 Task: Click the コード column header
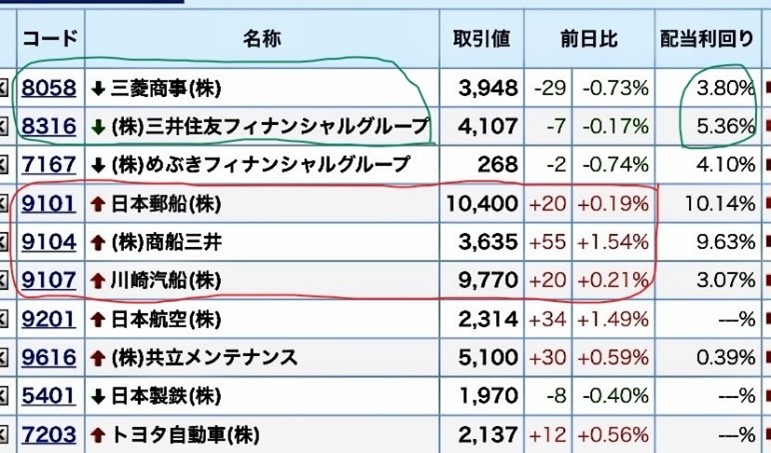(x=48, y=39)
